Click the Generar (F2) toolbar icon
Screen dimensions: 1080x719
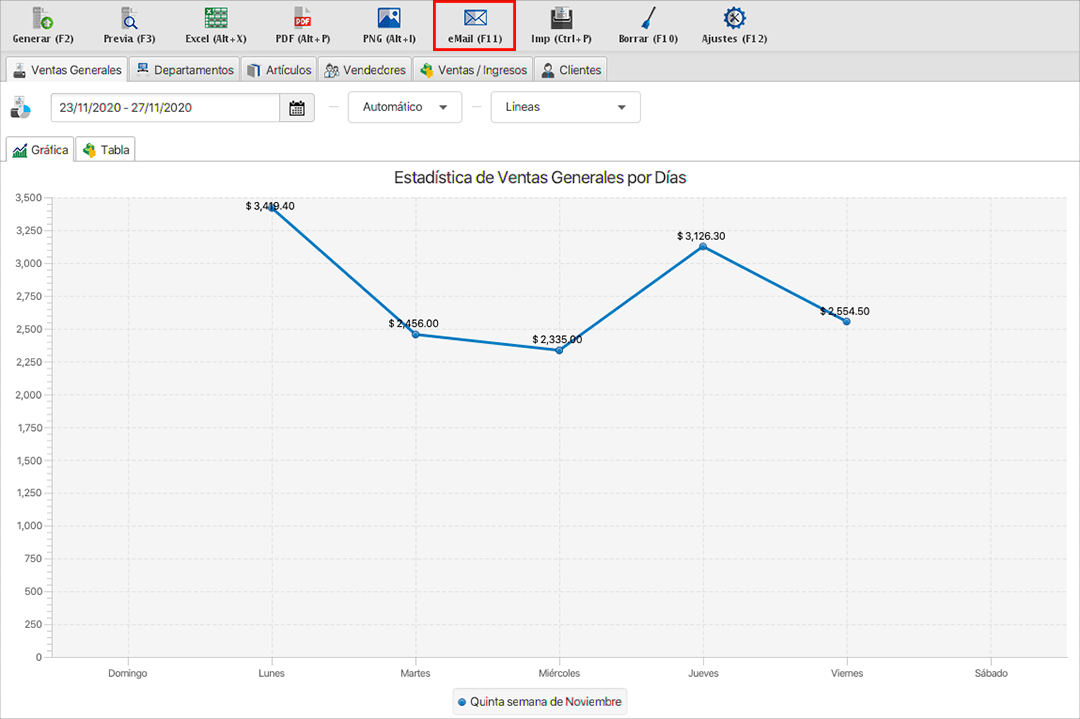click(43, 18)
